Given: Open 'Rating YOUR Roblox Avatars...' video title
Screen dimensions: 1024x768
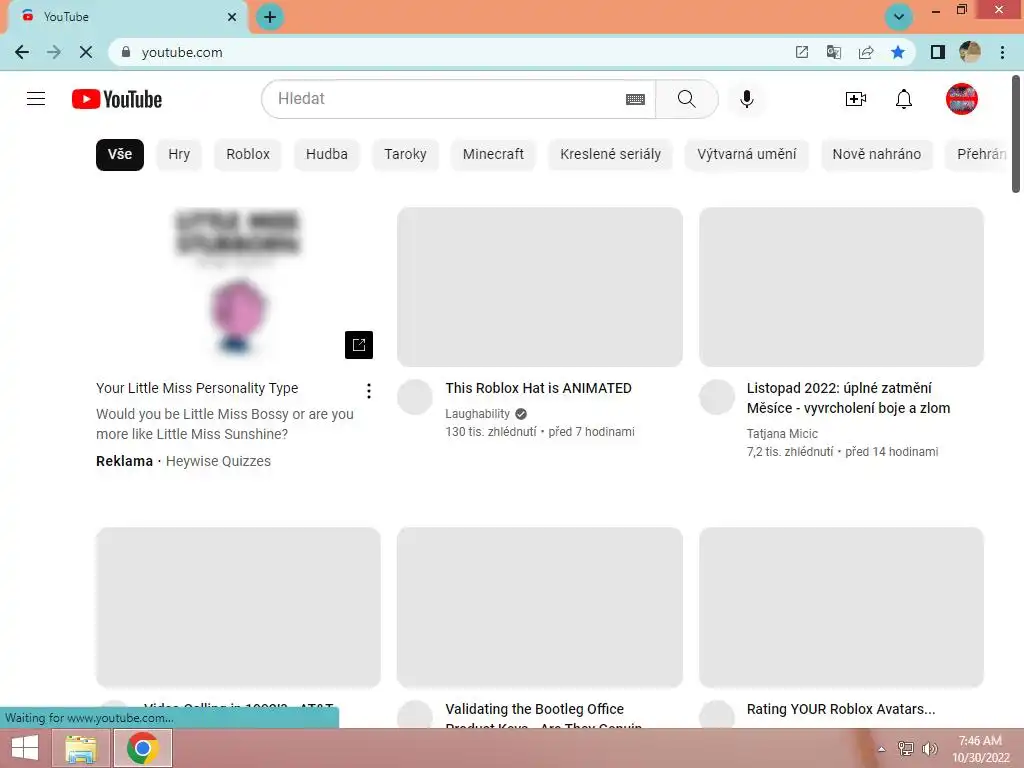Looking at the screenshot, I should 840,709.
